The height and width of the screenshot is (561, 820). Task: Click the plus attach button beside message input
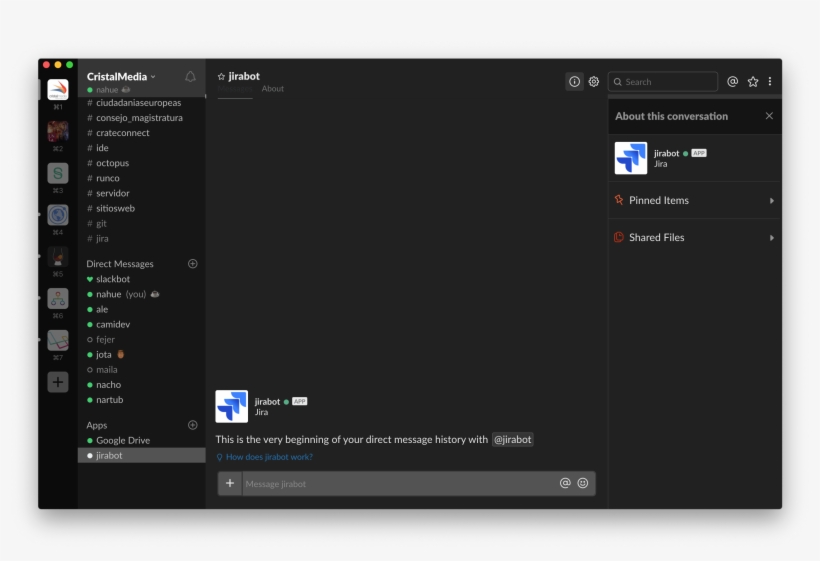click(230, 483)
